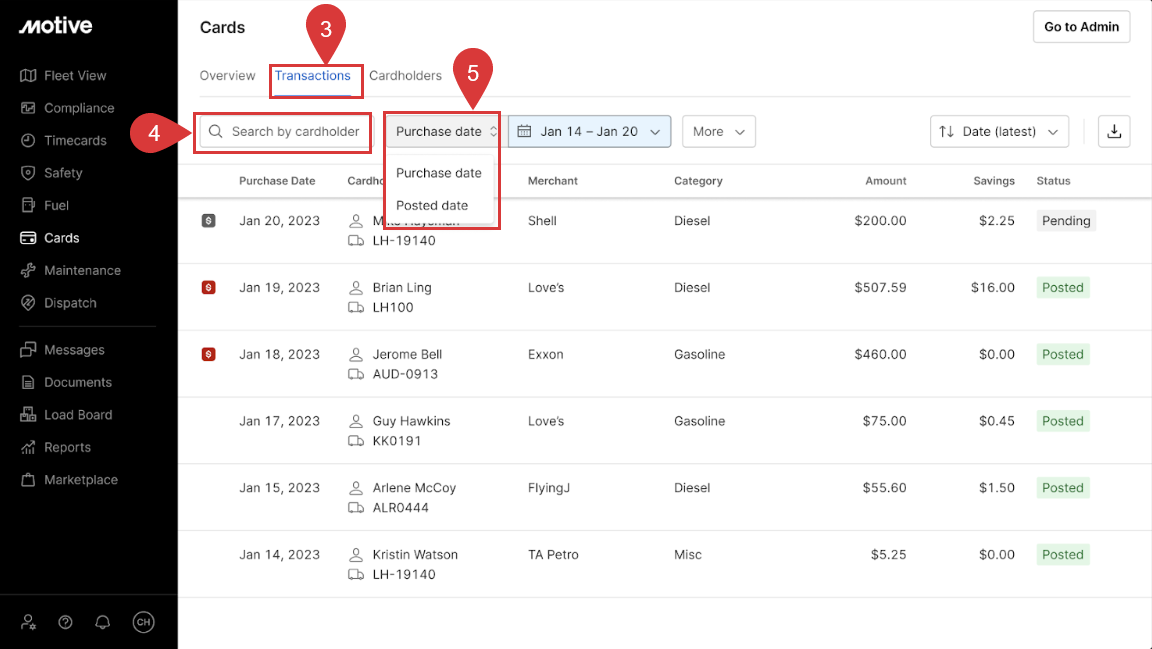Open the More filters dropdown
Viewport: 1152px width, 649px height.
coord(718,131)
